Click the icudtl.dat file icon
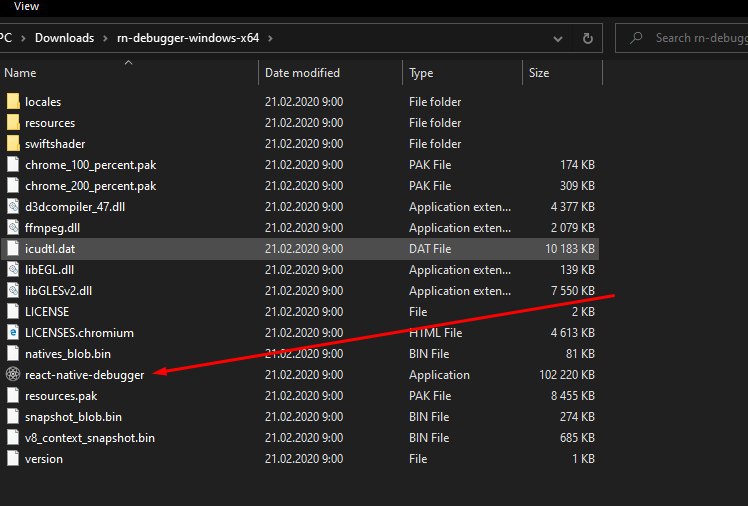 click(13, 248)
